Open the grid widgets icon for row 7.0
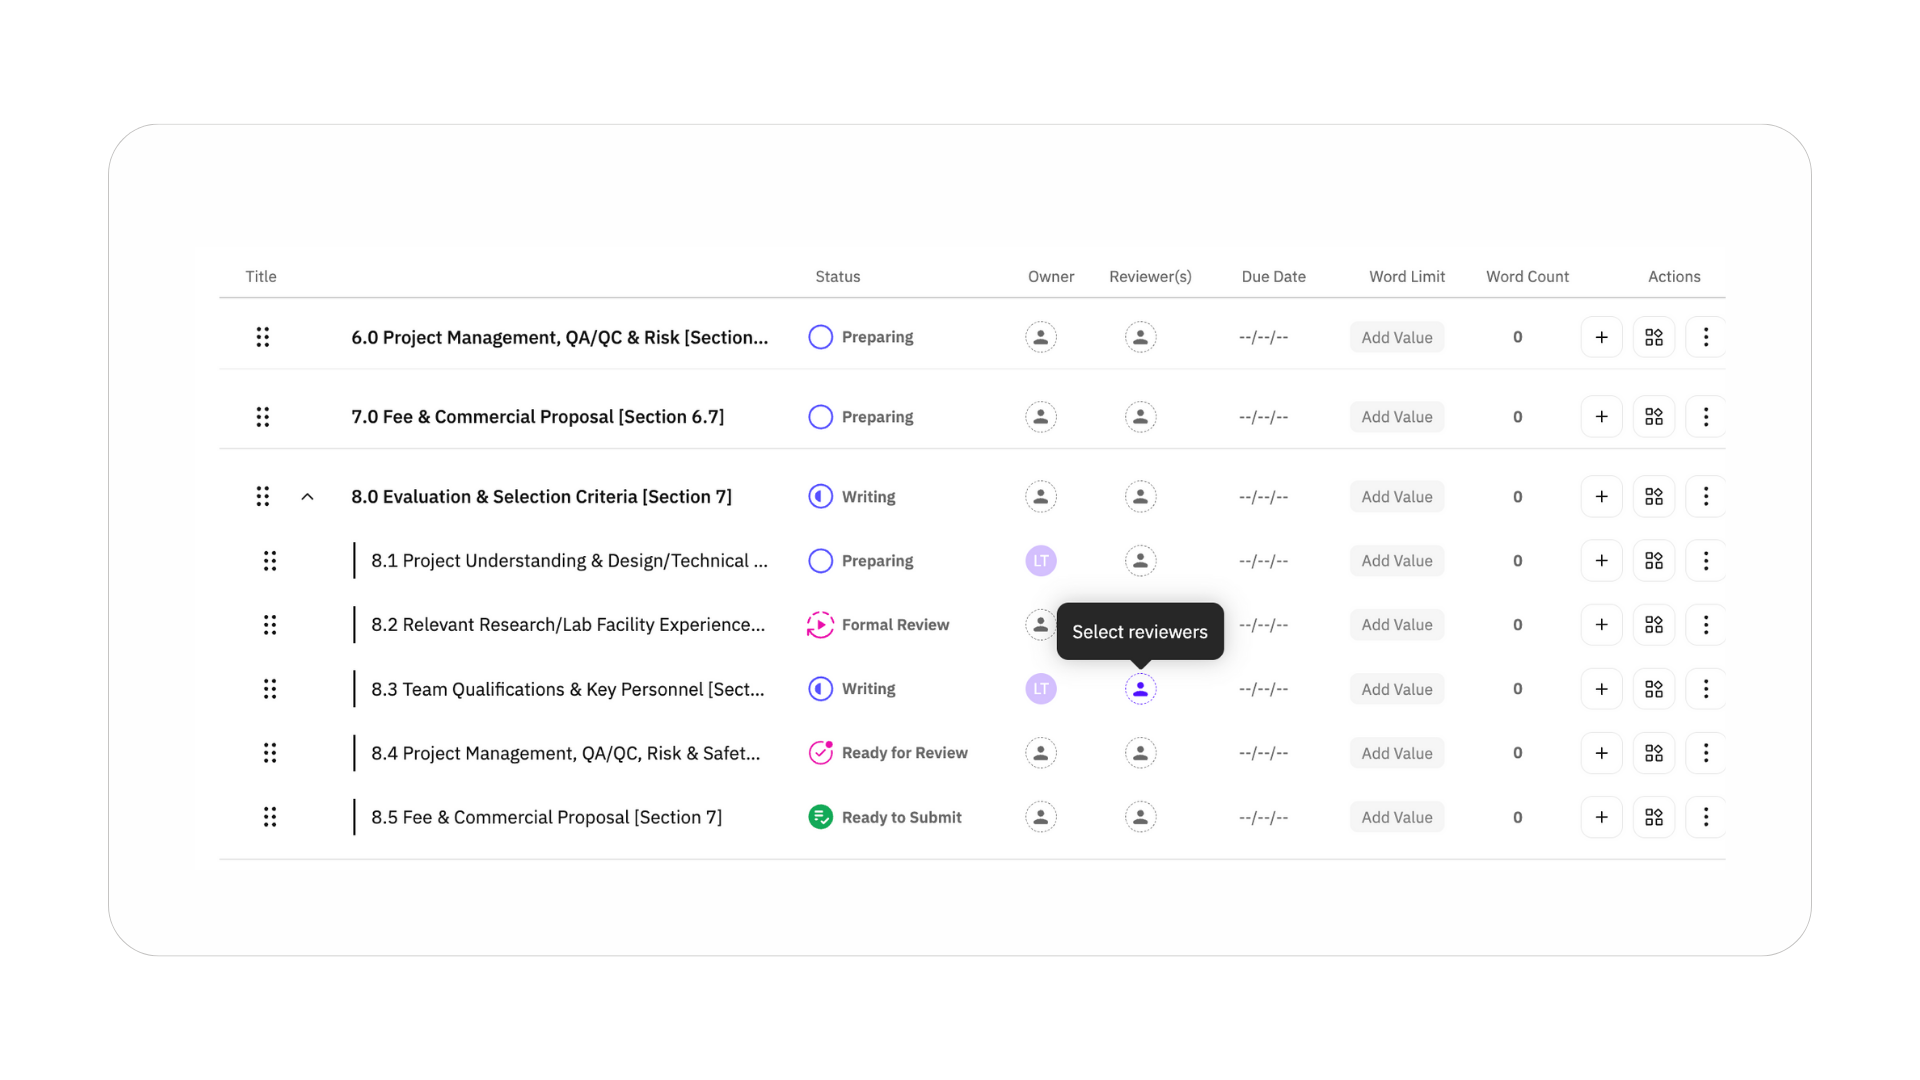 point(1653,417)
